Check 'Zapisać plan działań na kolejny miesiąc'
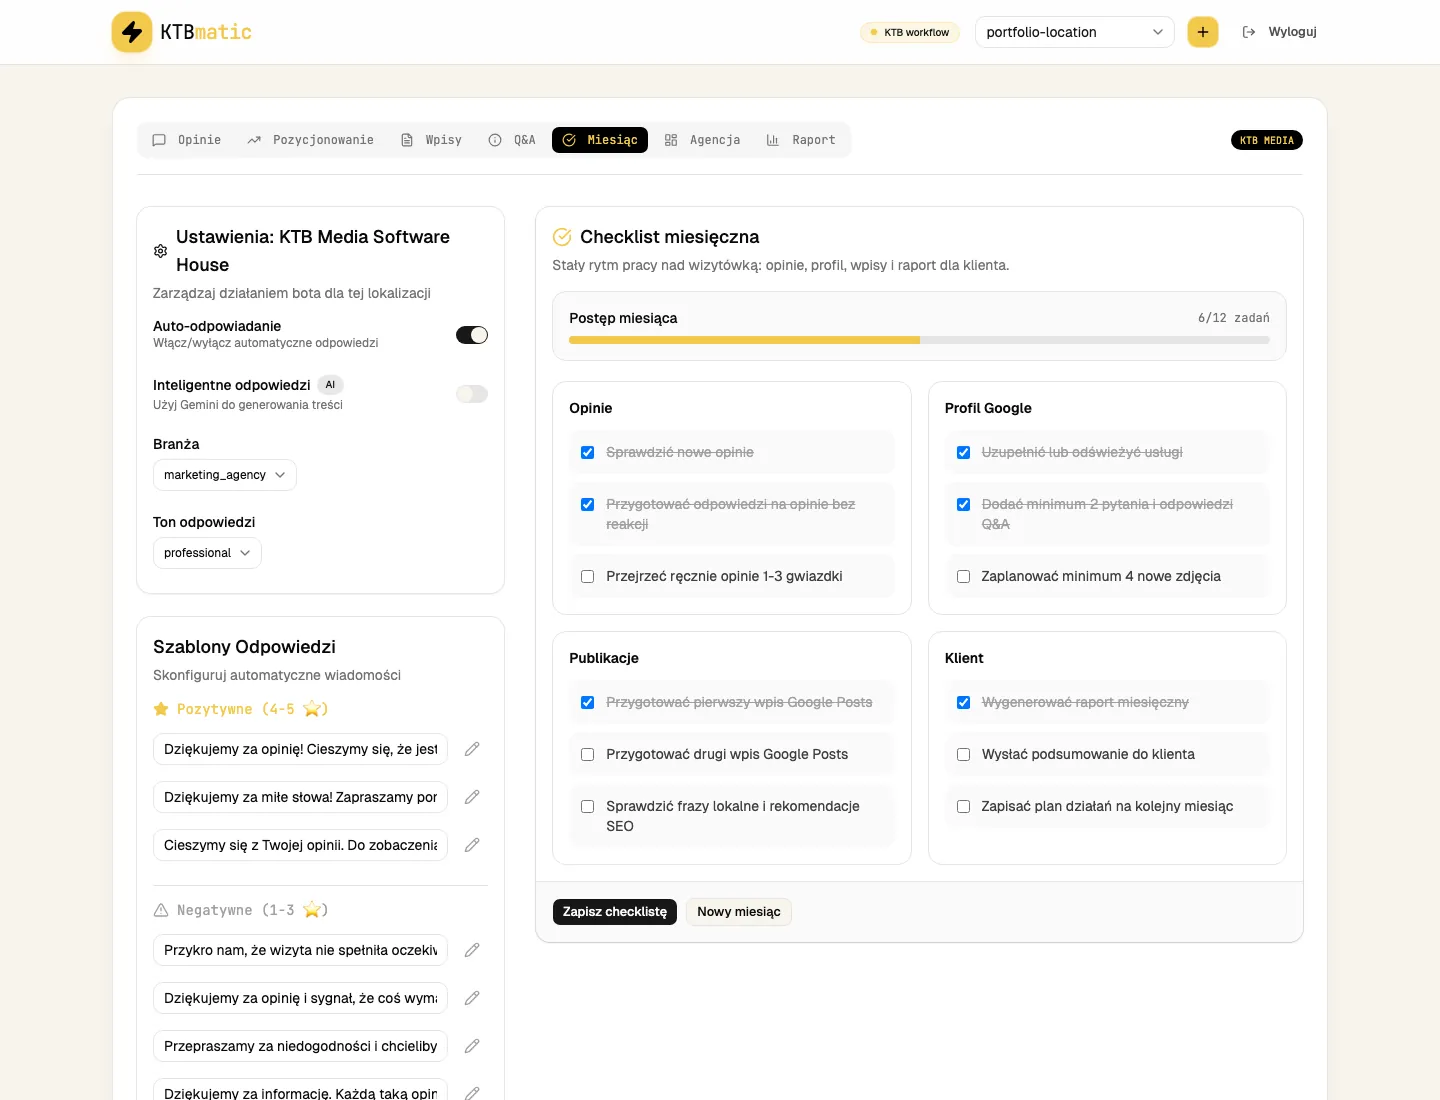Image resolution: width=1440 pixels, height=1100 pixels. [x=964, y=807]
